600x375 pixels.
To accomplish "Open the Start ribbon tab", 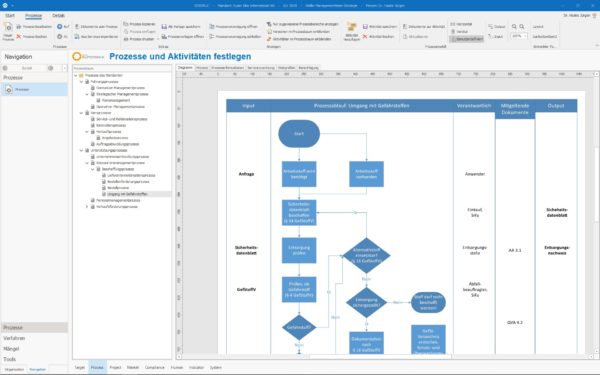I will pyautogui.click(x=10, y=16).
